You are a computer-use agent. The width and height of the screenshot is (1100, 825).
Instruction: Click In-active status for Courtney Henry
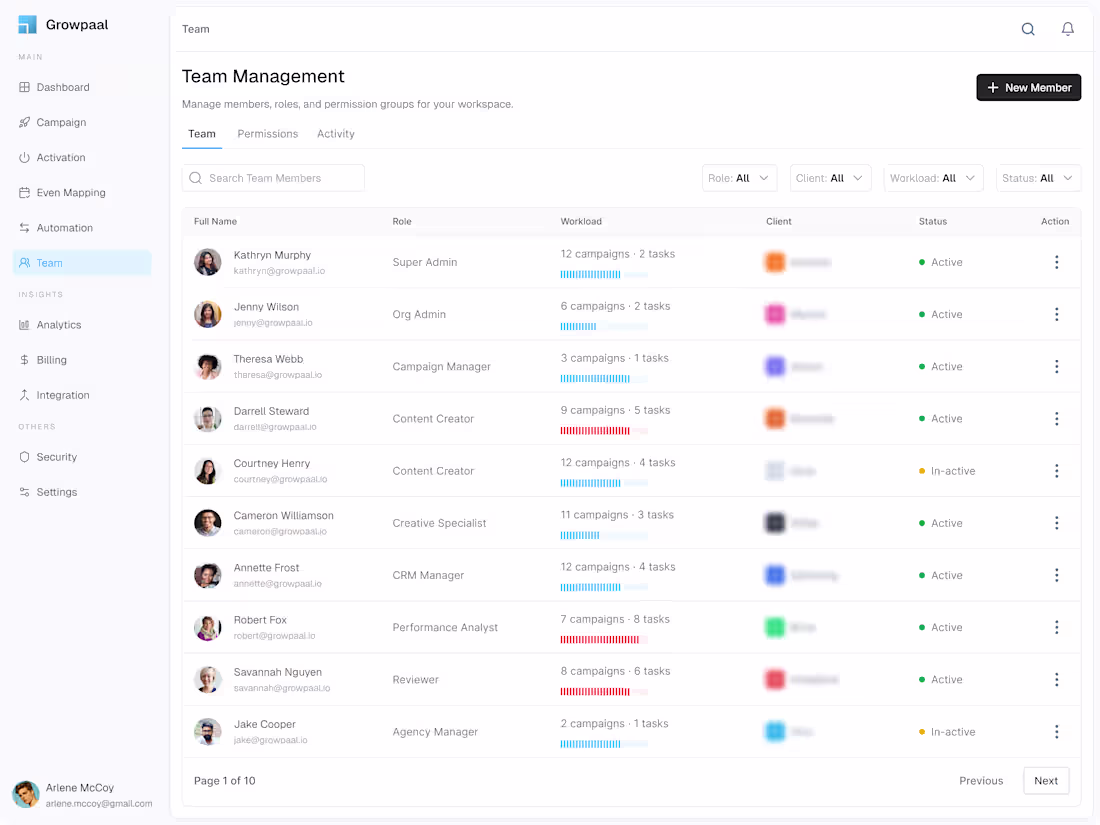947,471
